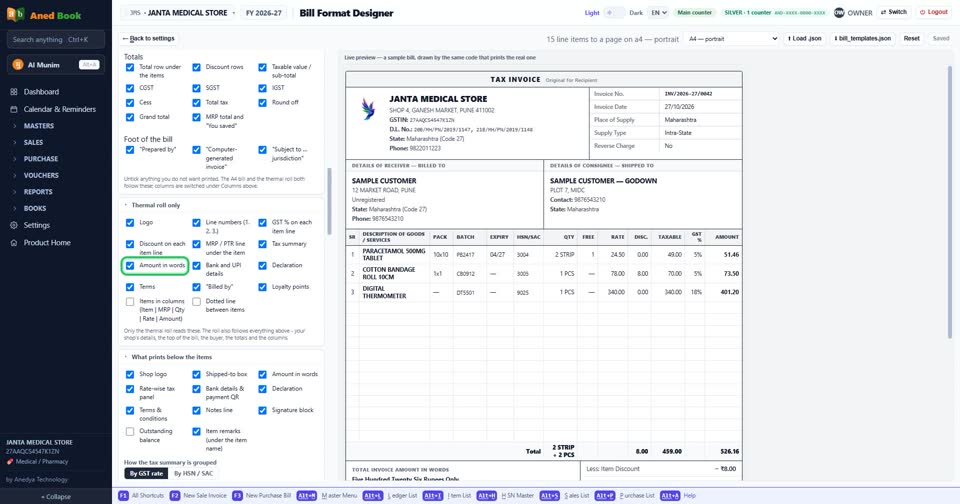Open Settings in the sidebar
960x504 pixels.
click(37, 225)
